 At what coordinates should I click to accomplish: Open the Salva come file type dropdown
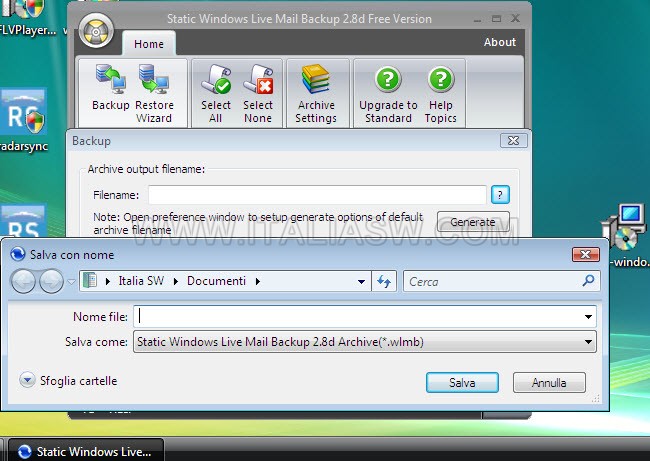(x=365, y=342)
